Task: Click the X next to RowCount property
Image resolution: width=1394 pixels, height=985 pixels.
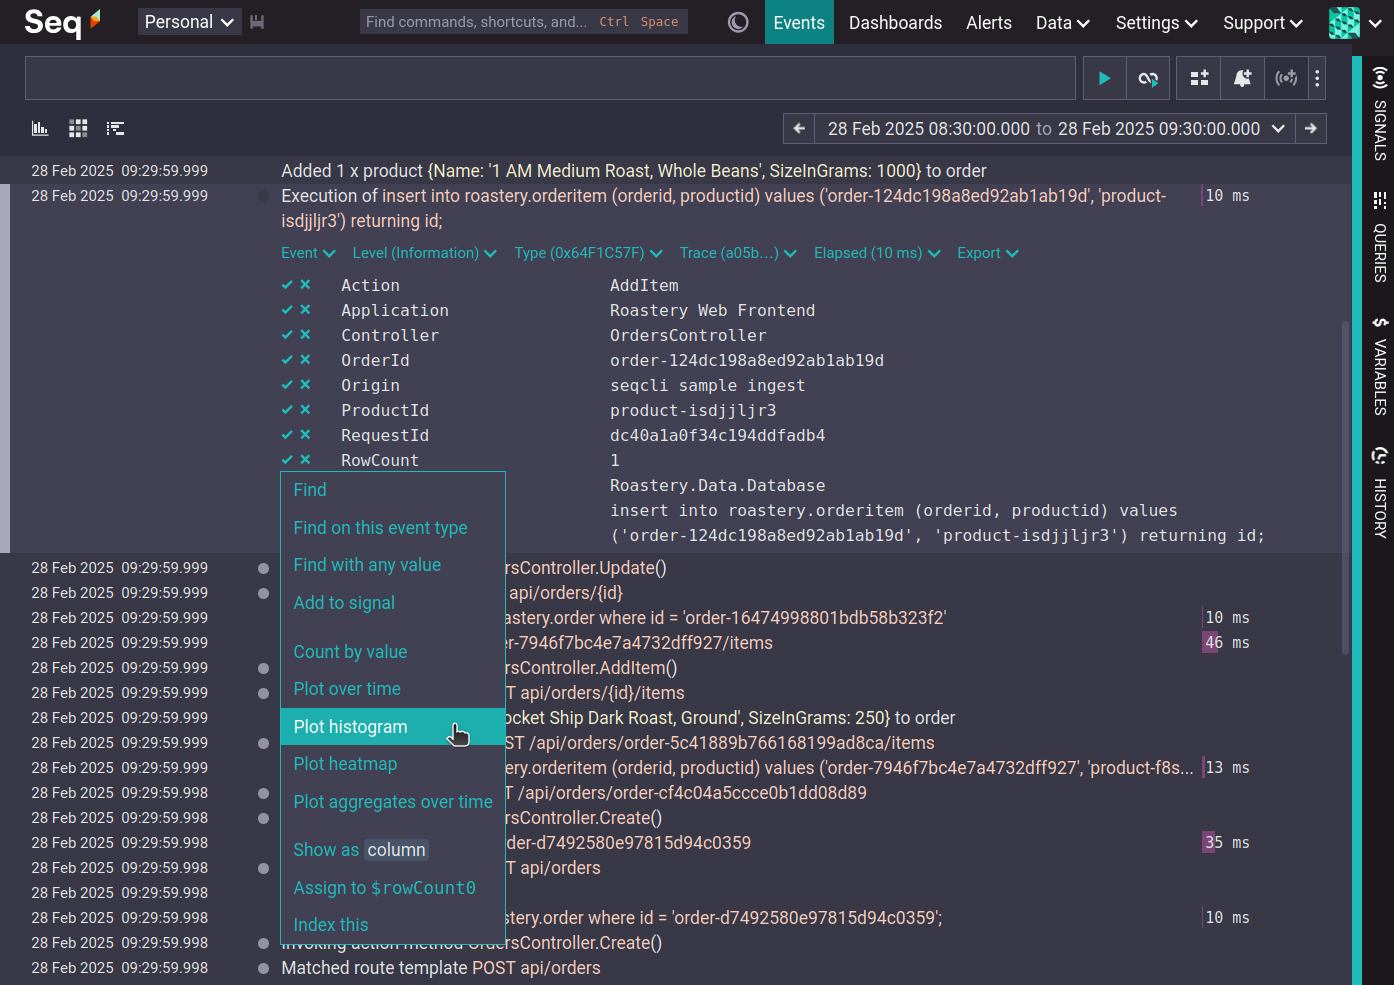Action: 305,460
